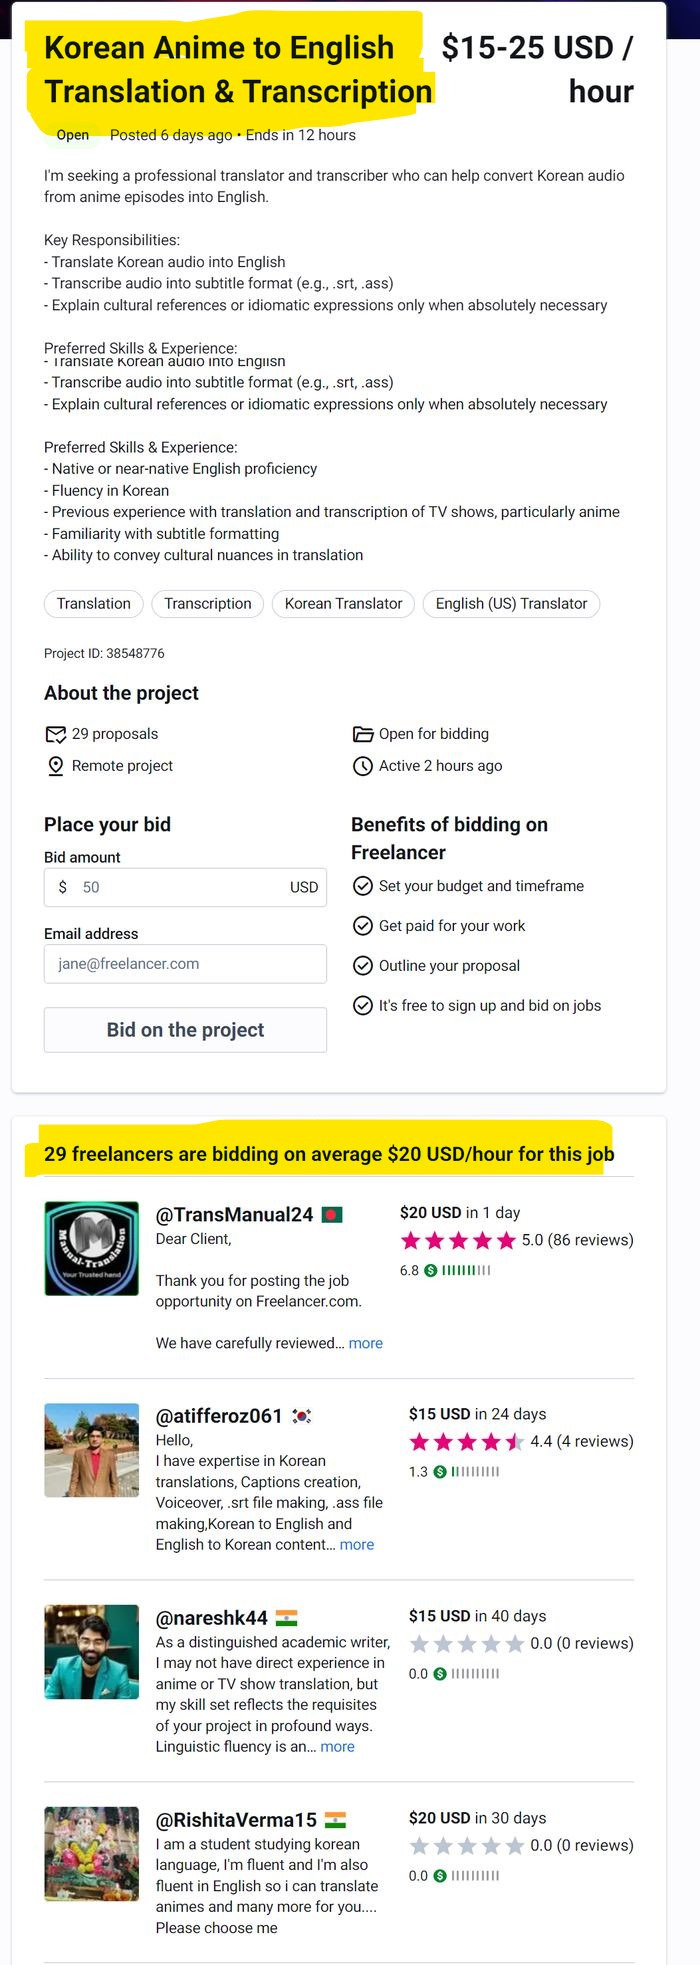Click the Bid on the project button
Screen dimensions: 700x1965
[185, 1030]
